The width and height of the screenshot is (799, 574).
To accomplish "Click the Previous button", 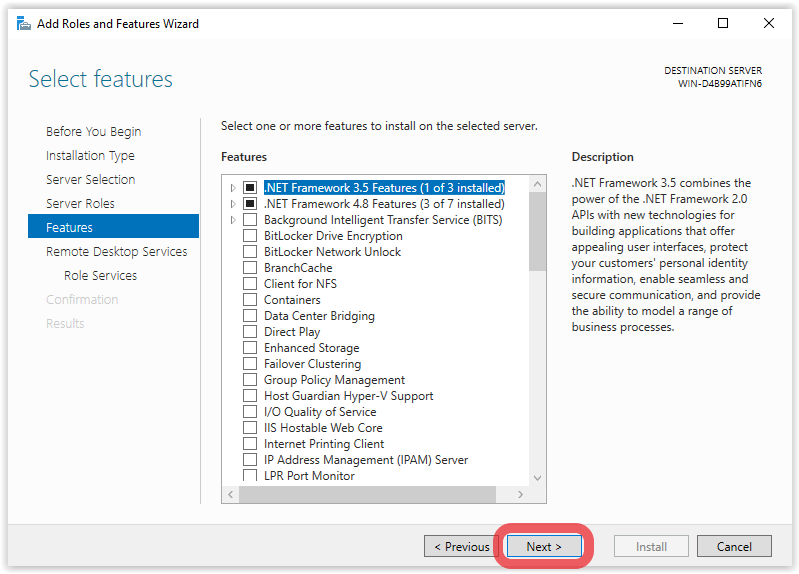I will click(461, 546).
